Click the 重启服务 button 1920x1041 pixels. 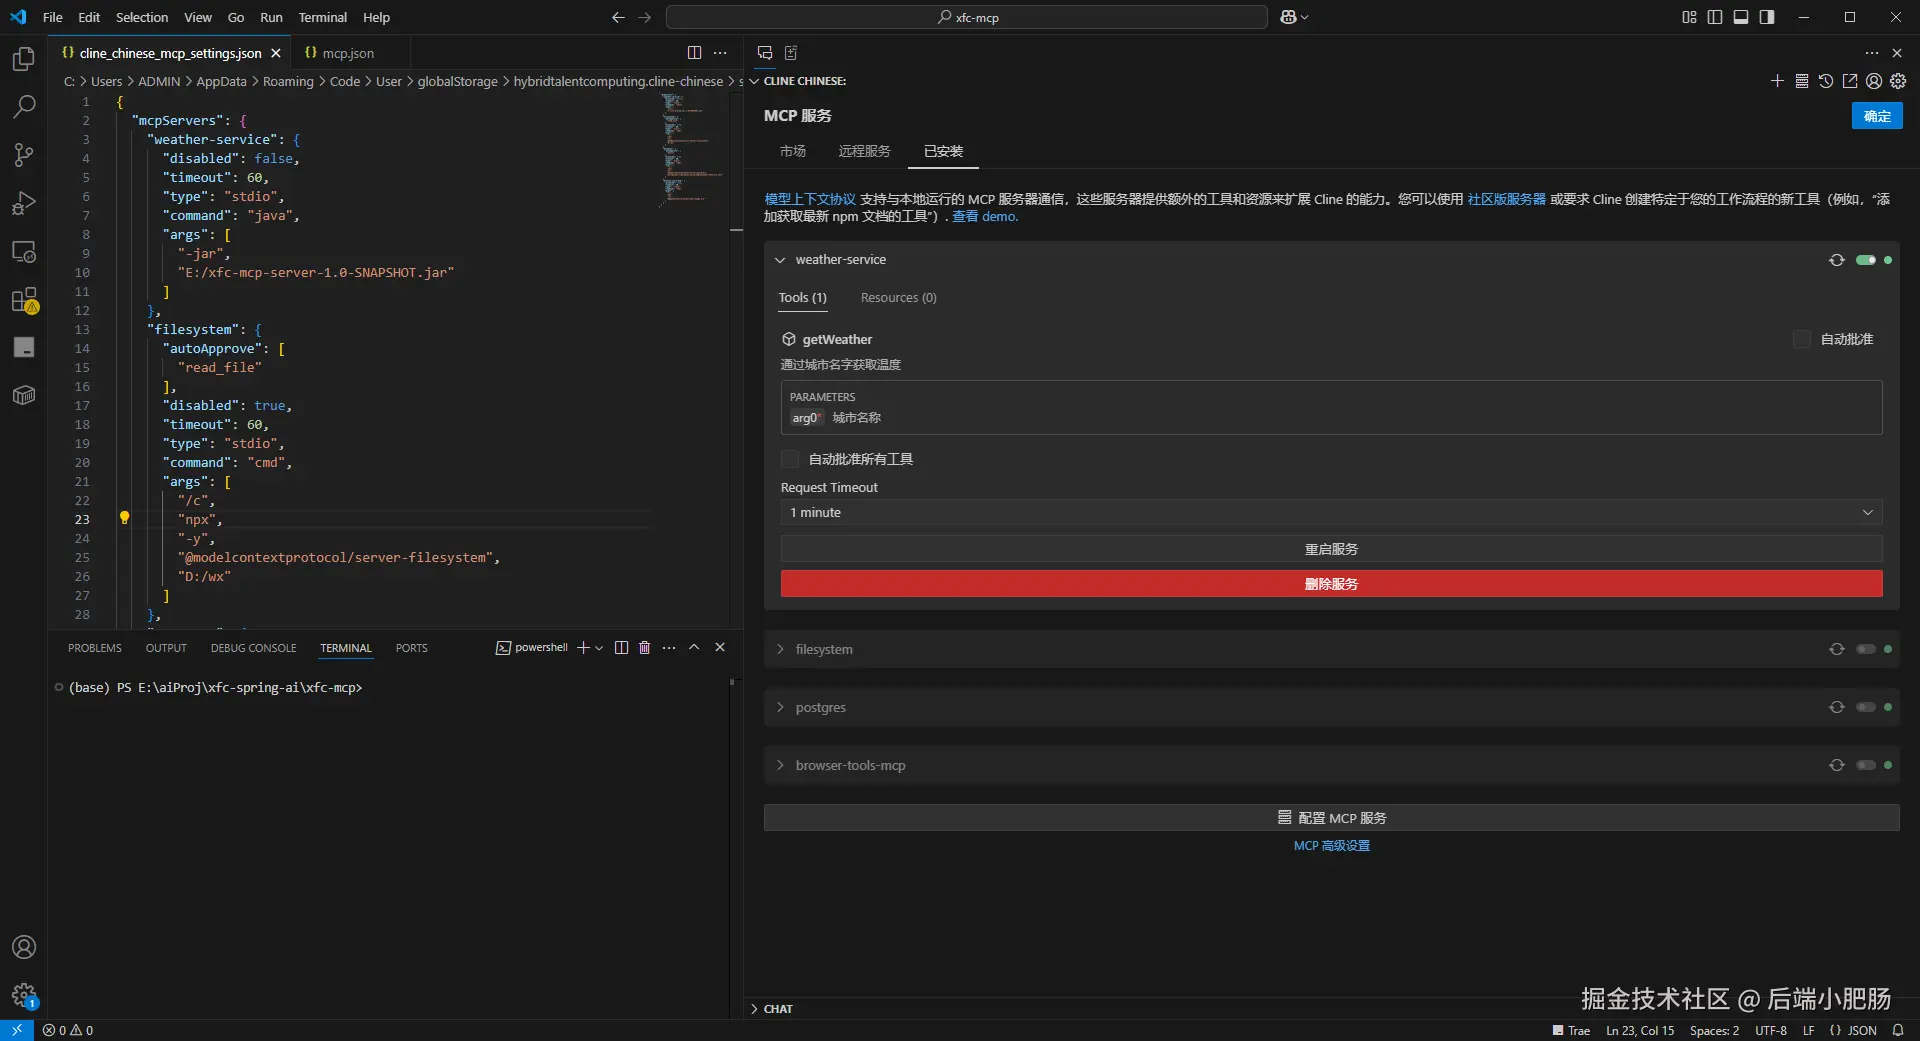1331,549
